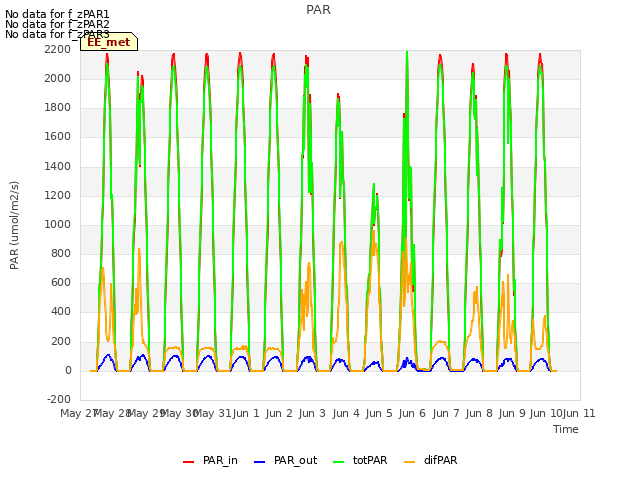The width and height of the screenshot is (640, 480).
Task: Click the Jun 8 x-axis label
Action: click(x=479, y=413)
